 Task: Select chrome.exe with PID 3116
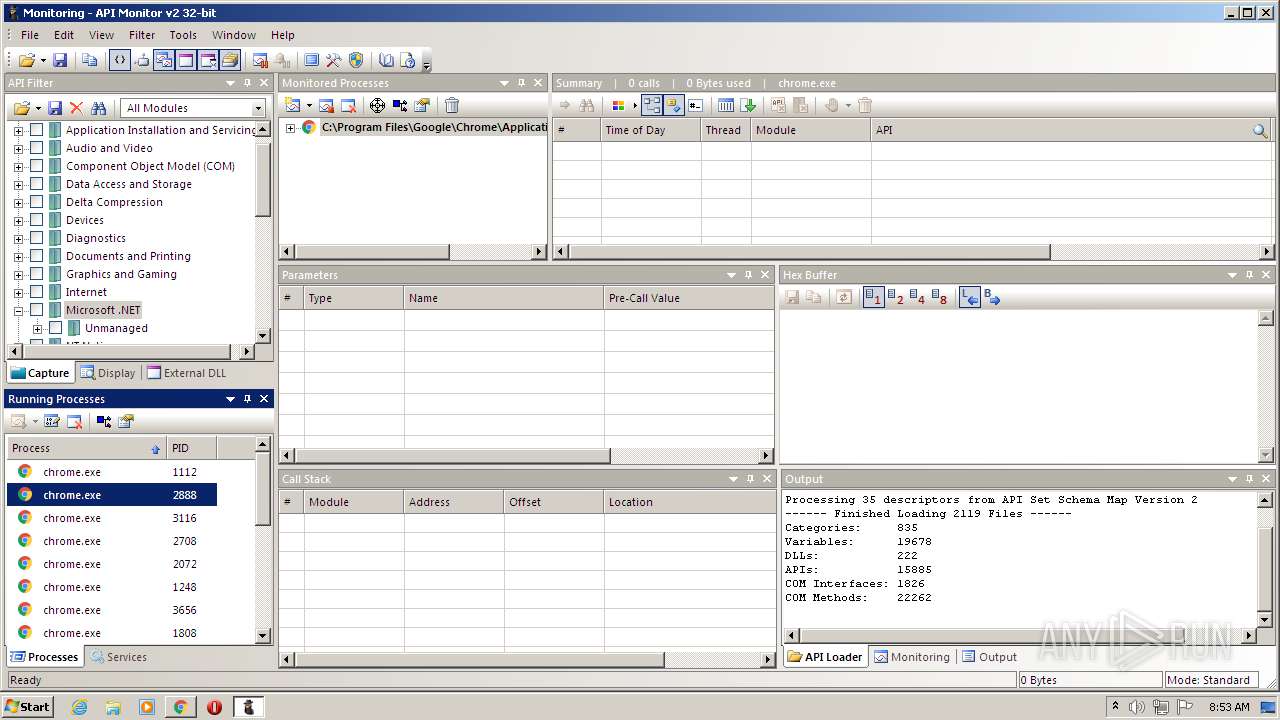[112, 518]
